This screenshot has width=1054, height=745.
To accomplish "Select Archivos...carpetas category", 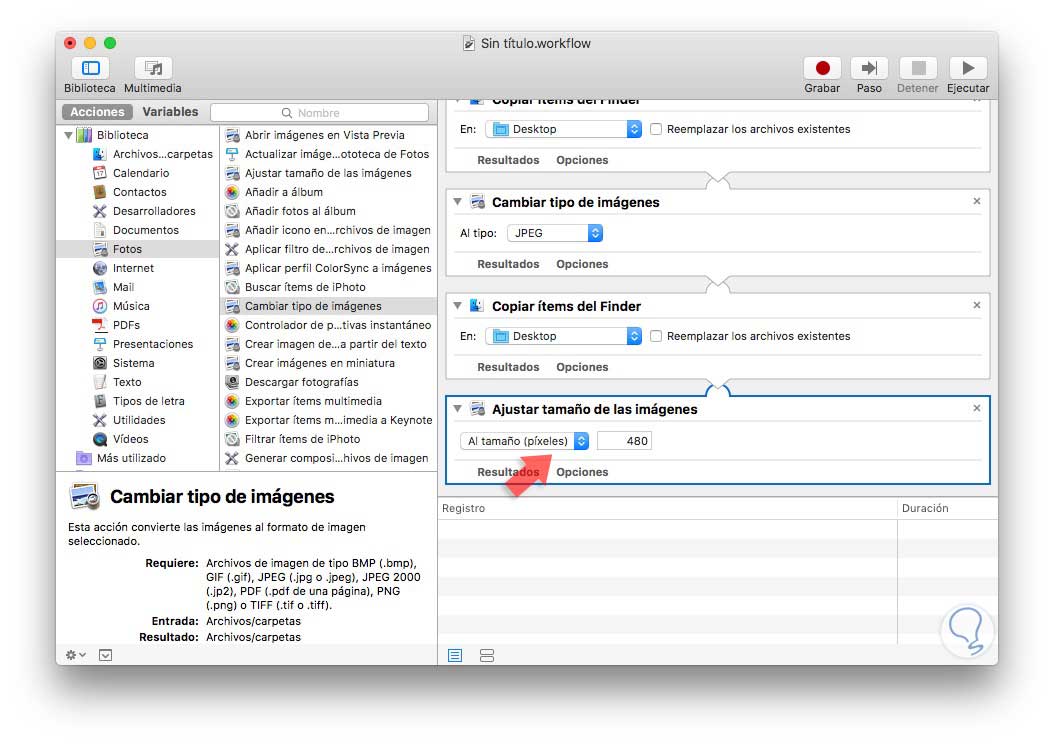I will [x=163, y=154].
